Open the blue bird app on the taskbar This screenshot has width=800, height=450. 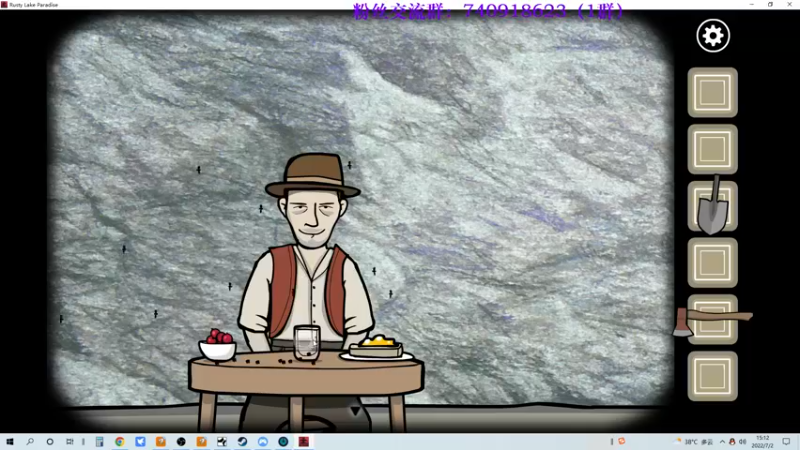(x=140, y=442)
